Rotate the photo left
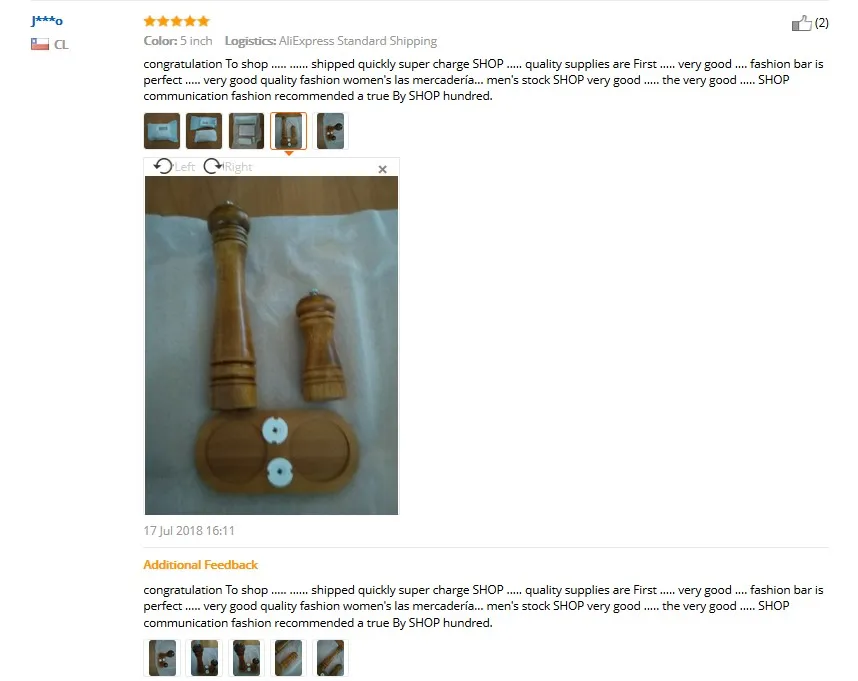 [174, 166]
